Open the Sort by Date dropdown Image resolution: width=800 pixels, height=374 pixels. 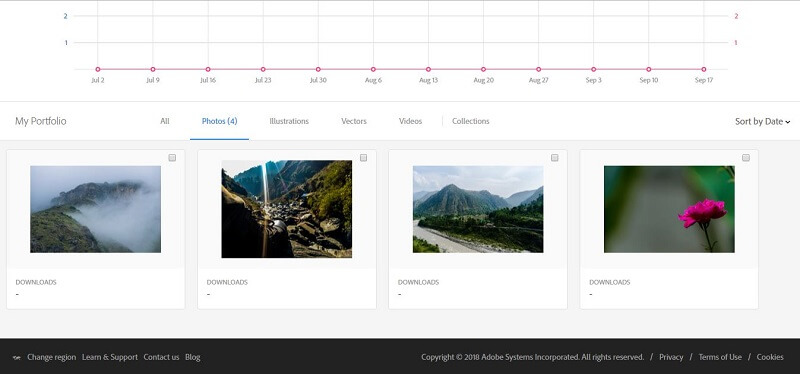click(x=762, y=121)
